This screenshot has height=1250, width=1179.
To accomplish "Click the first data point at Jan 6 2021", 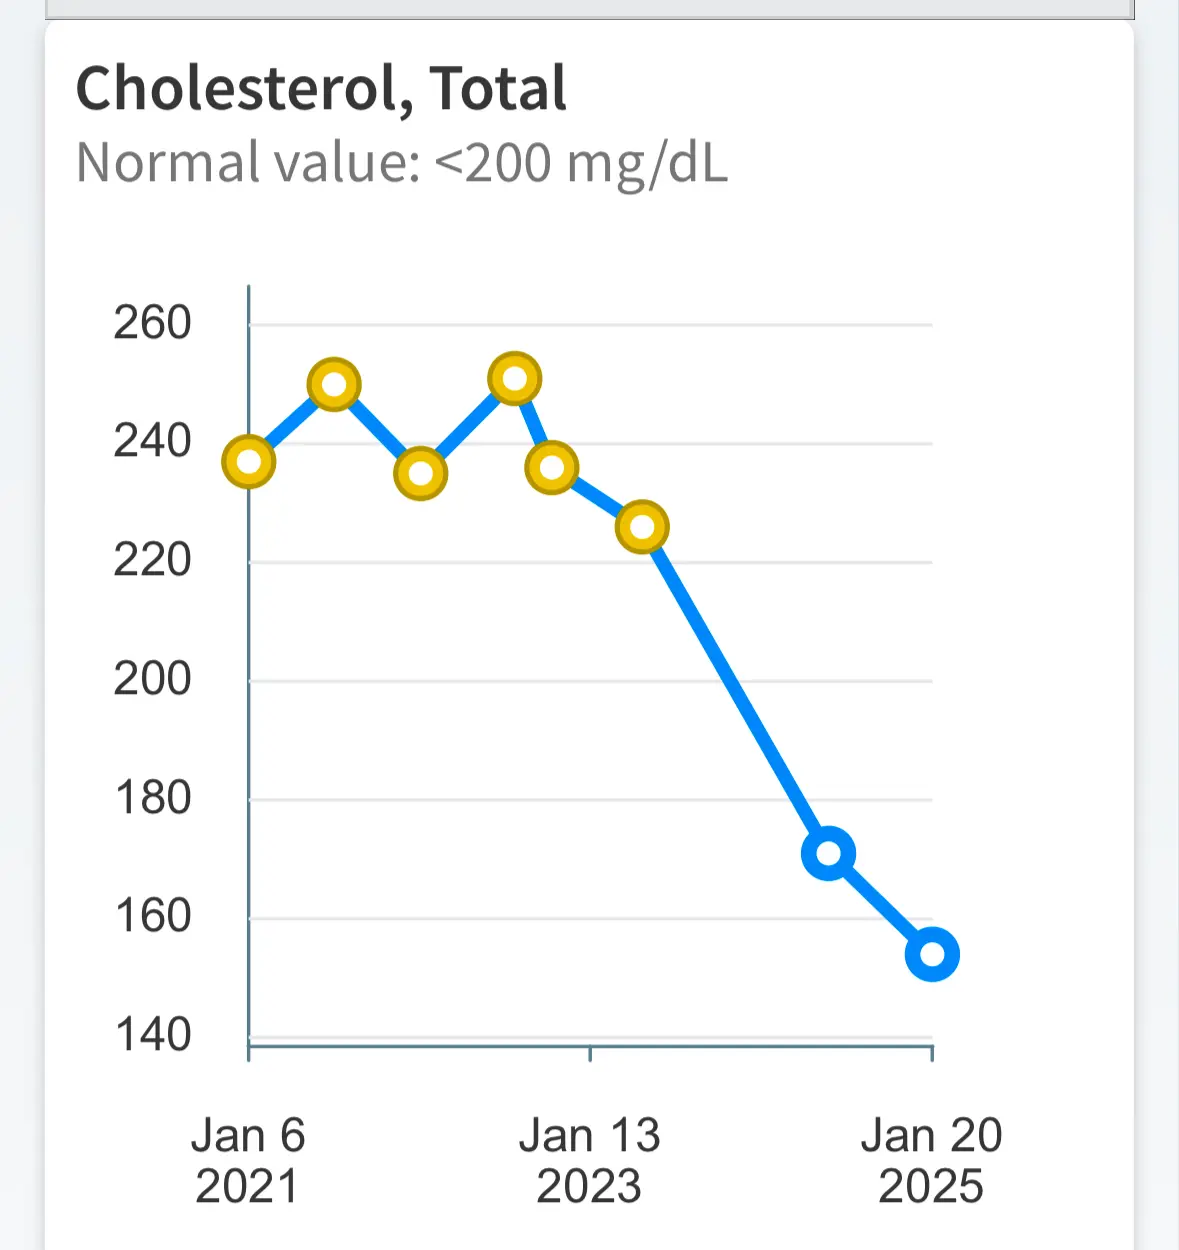I will (x=248, y=462).
